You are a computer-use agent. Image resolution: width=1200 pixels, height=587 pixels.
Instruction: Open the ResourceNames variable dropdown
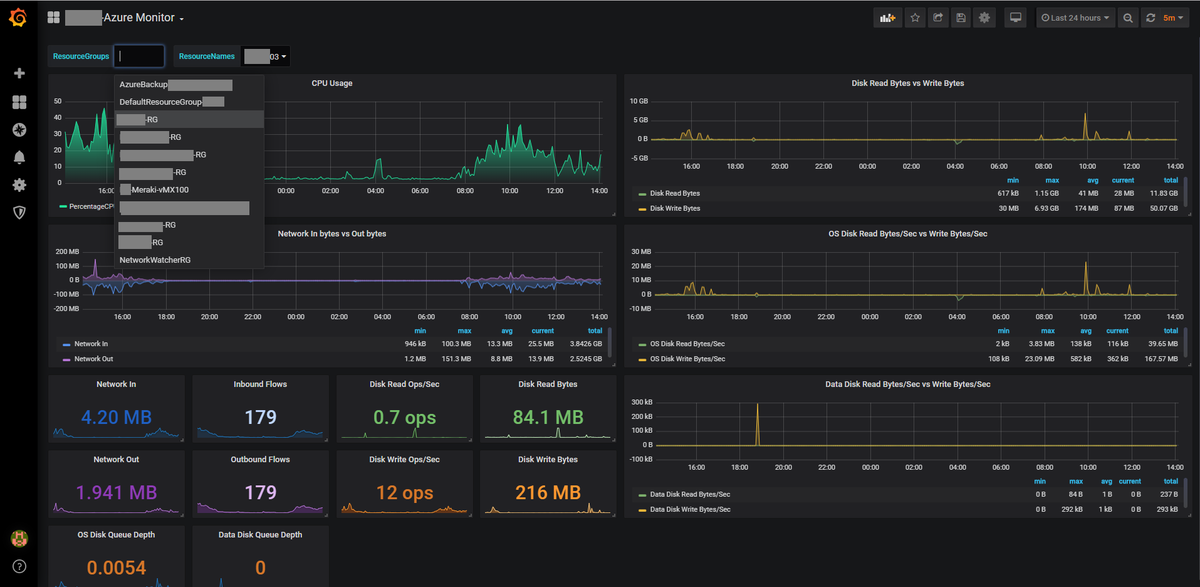pos(267,57)
